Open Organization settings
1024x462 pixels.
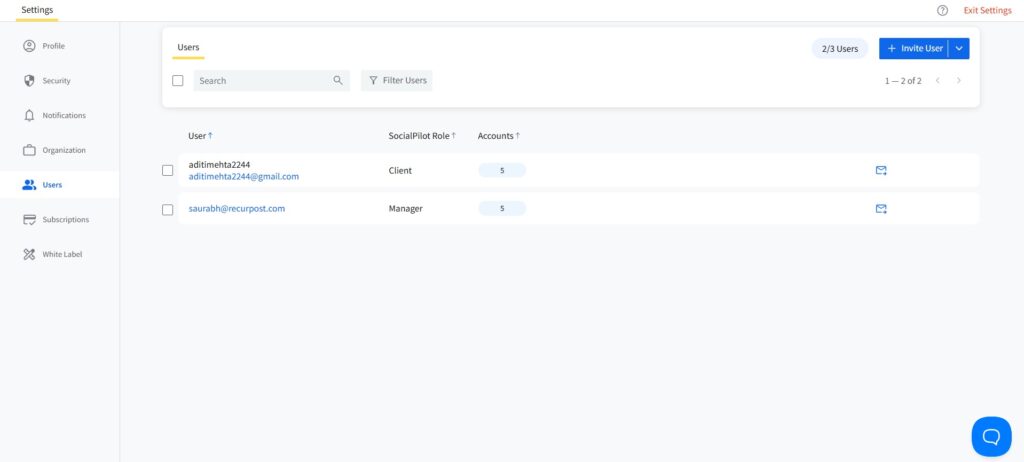pos(54,150)
